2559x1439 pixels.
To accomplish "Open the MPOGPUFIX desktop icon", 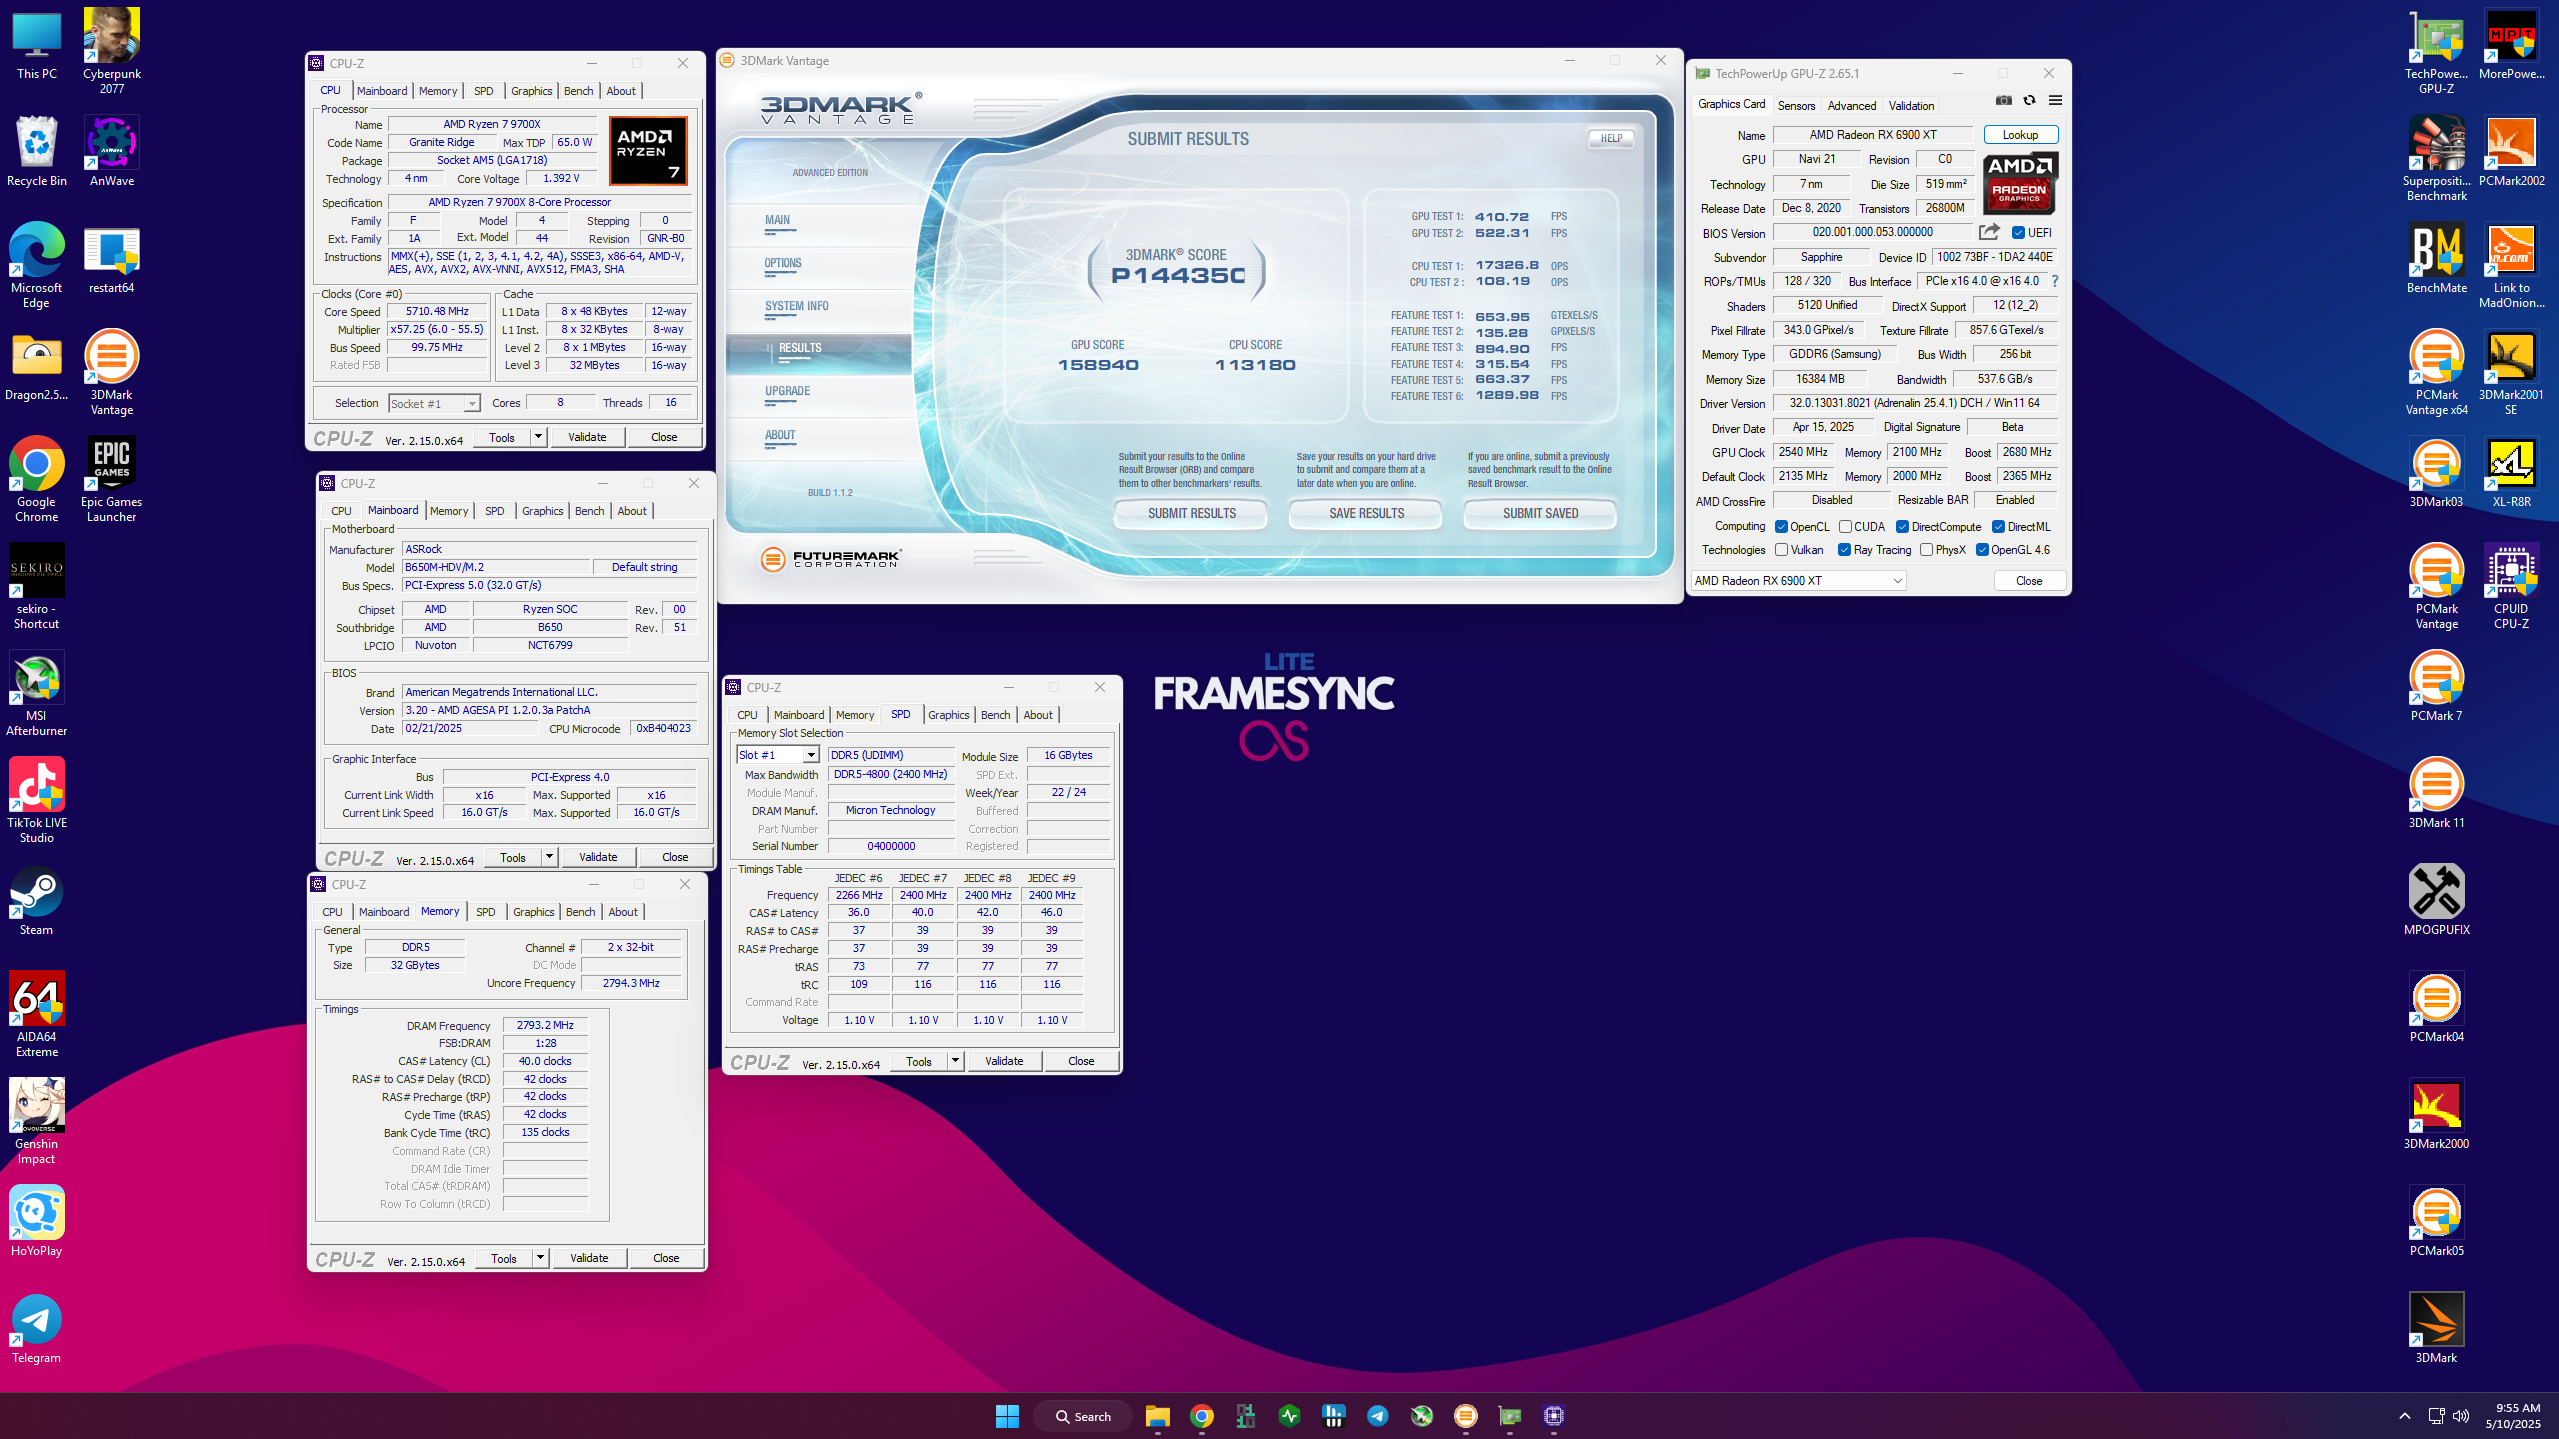I will (2436, 901).
